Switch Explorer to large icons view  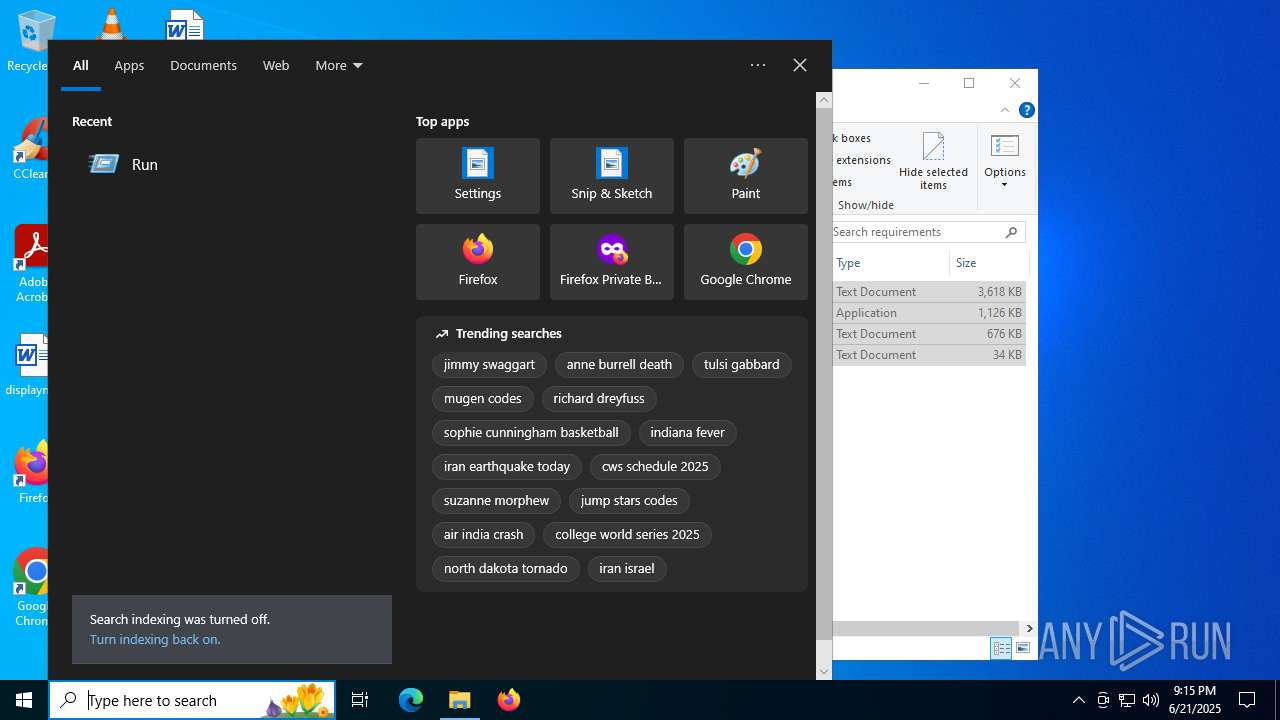click(1022, 648)
